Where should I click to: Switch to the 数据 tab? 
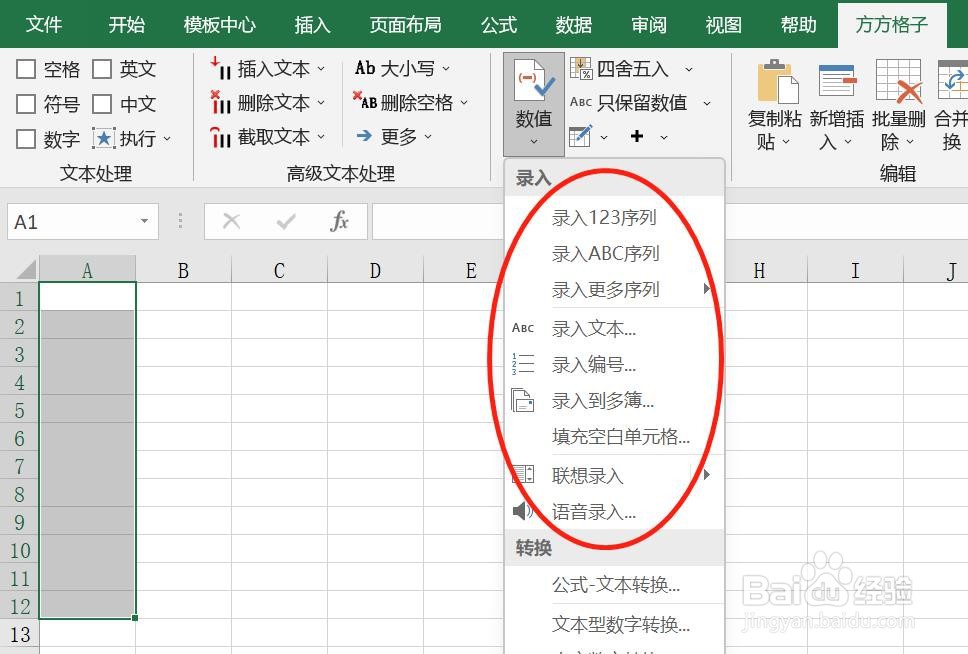pos(574,25)
